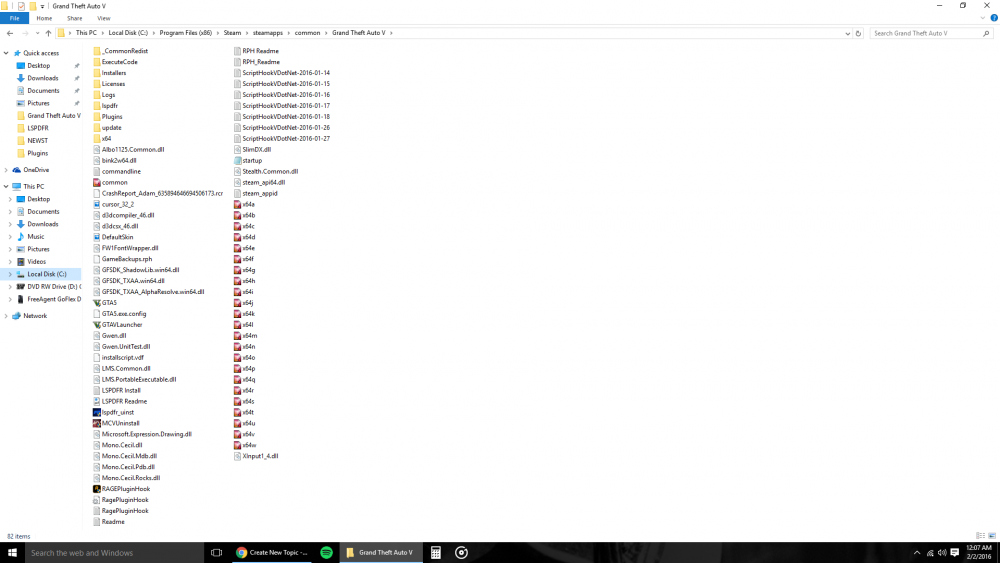Open the Share ribbon tab
The height and width of the screenshot is (563, 1000).
coord(75,18)
